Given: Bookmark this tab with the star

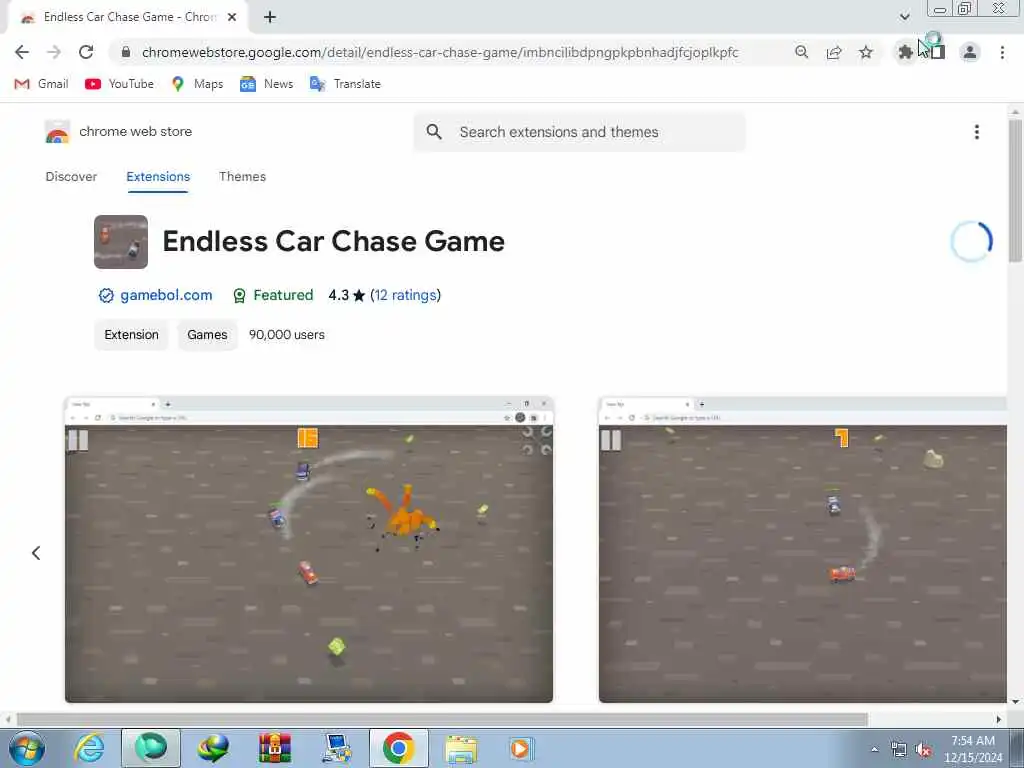Looking at the screenshot, I should tap(866, 52).
